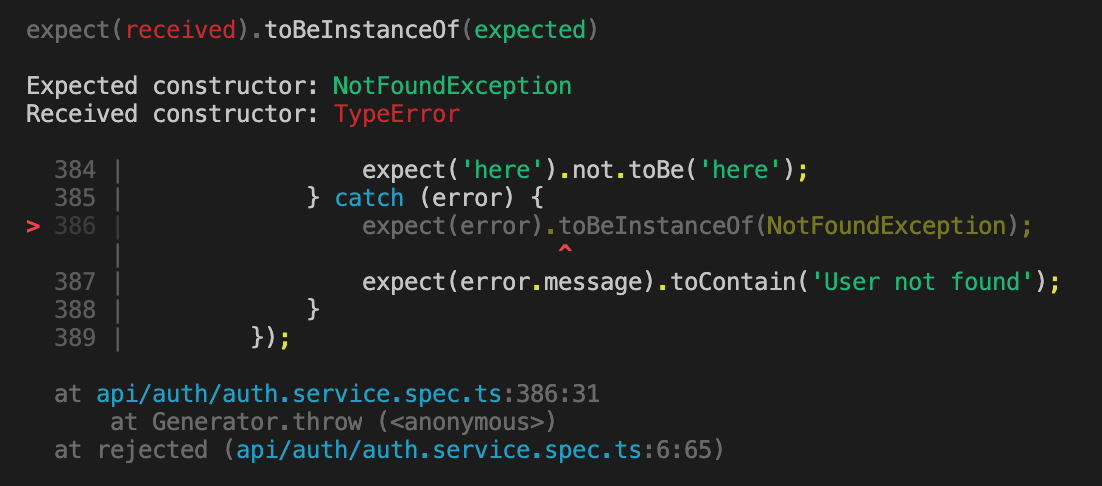The height and width of the screenshot is (486, 1102).
Task: Click line number 384
Action: tap(74, 170)
